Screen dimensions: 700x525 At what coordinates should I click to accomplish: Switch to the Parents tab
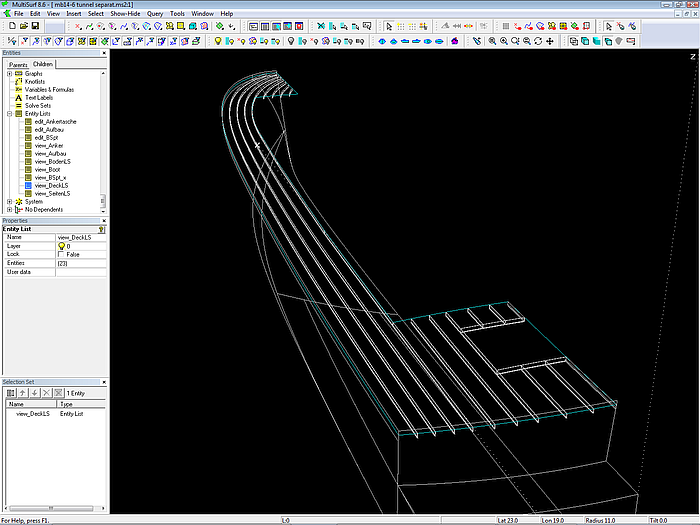click(18, 64)
